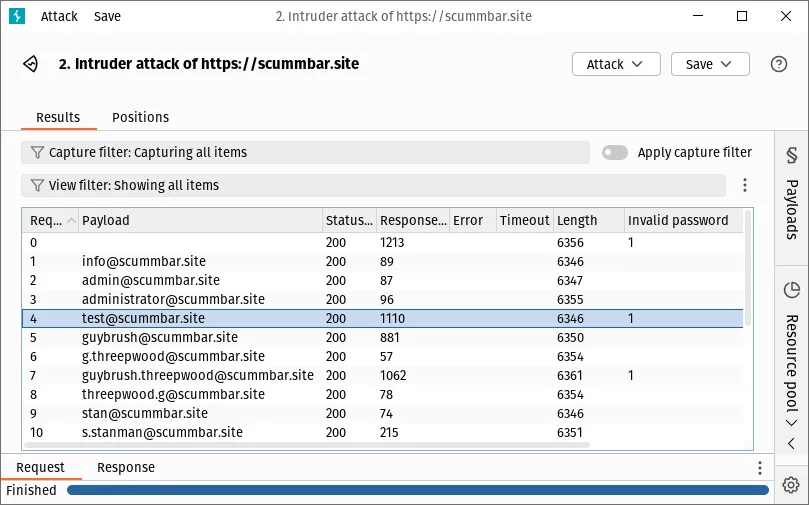The height and width of the screenshot is (505, 809).
Task: Open the Save menu in title bar
Action: click(107, 17)
